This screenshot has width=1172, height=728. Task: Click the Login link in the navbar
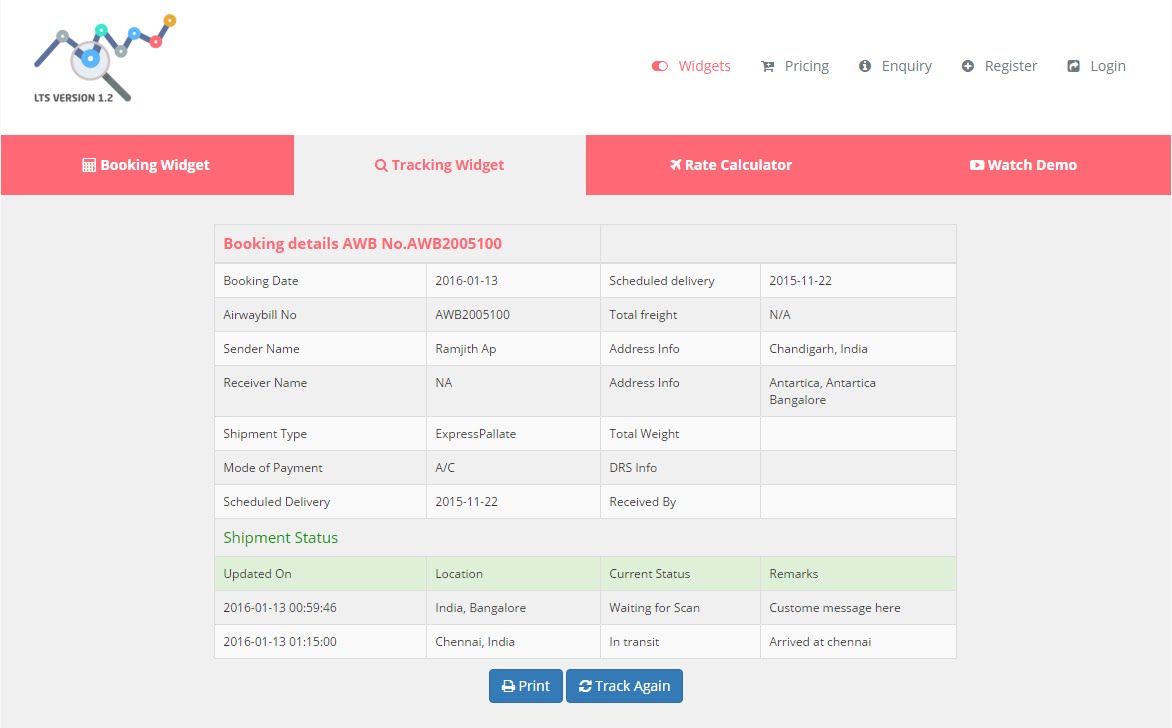point(1108,66)
